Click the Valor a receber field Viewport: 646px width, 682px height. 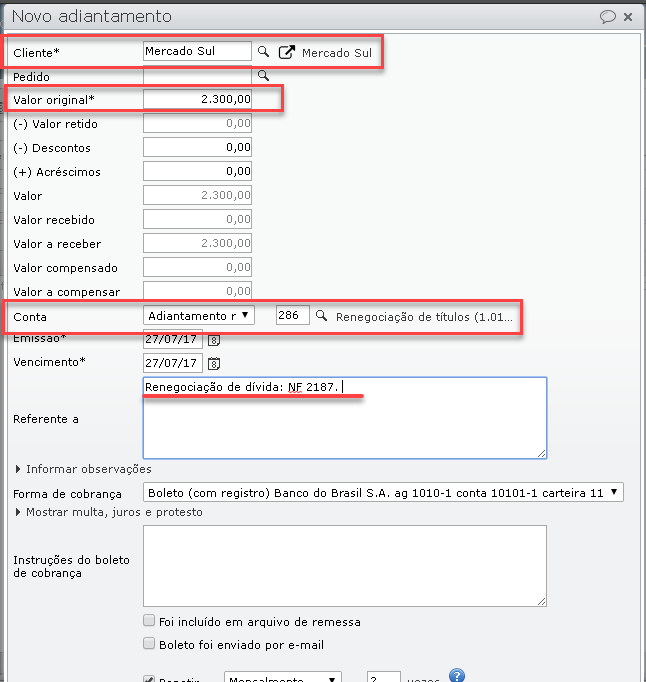point(197,243)
